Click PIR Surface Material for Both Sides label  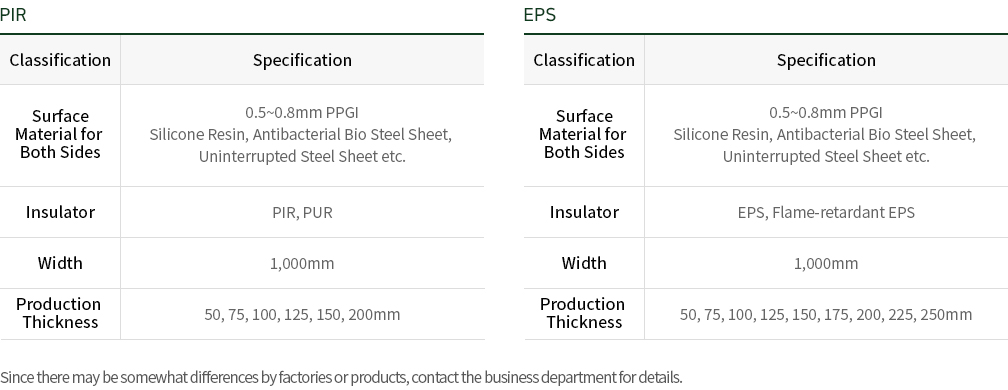[60, 134]
